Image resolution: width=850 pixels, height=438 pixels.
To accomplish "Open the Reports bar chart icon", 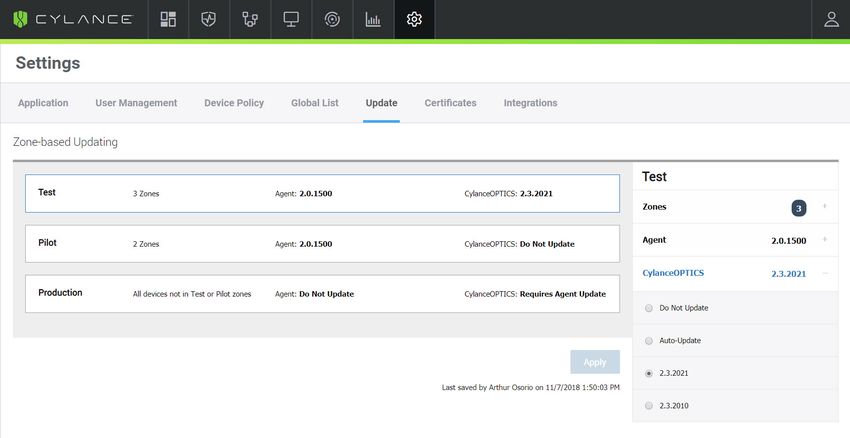I will [x=373, y=20].
